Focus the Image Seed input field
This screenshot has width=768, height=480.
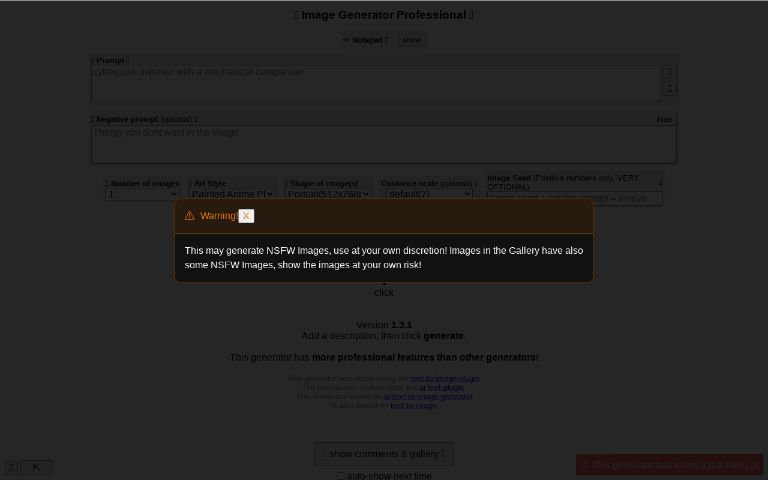tap(573, 198)
